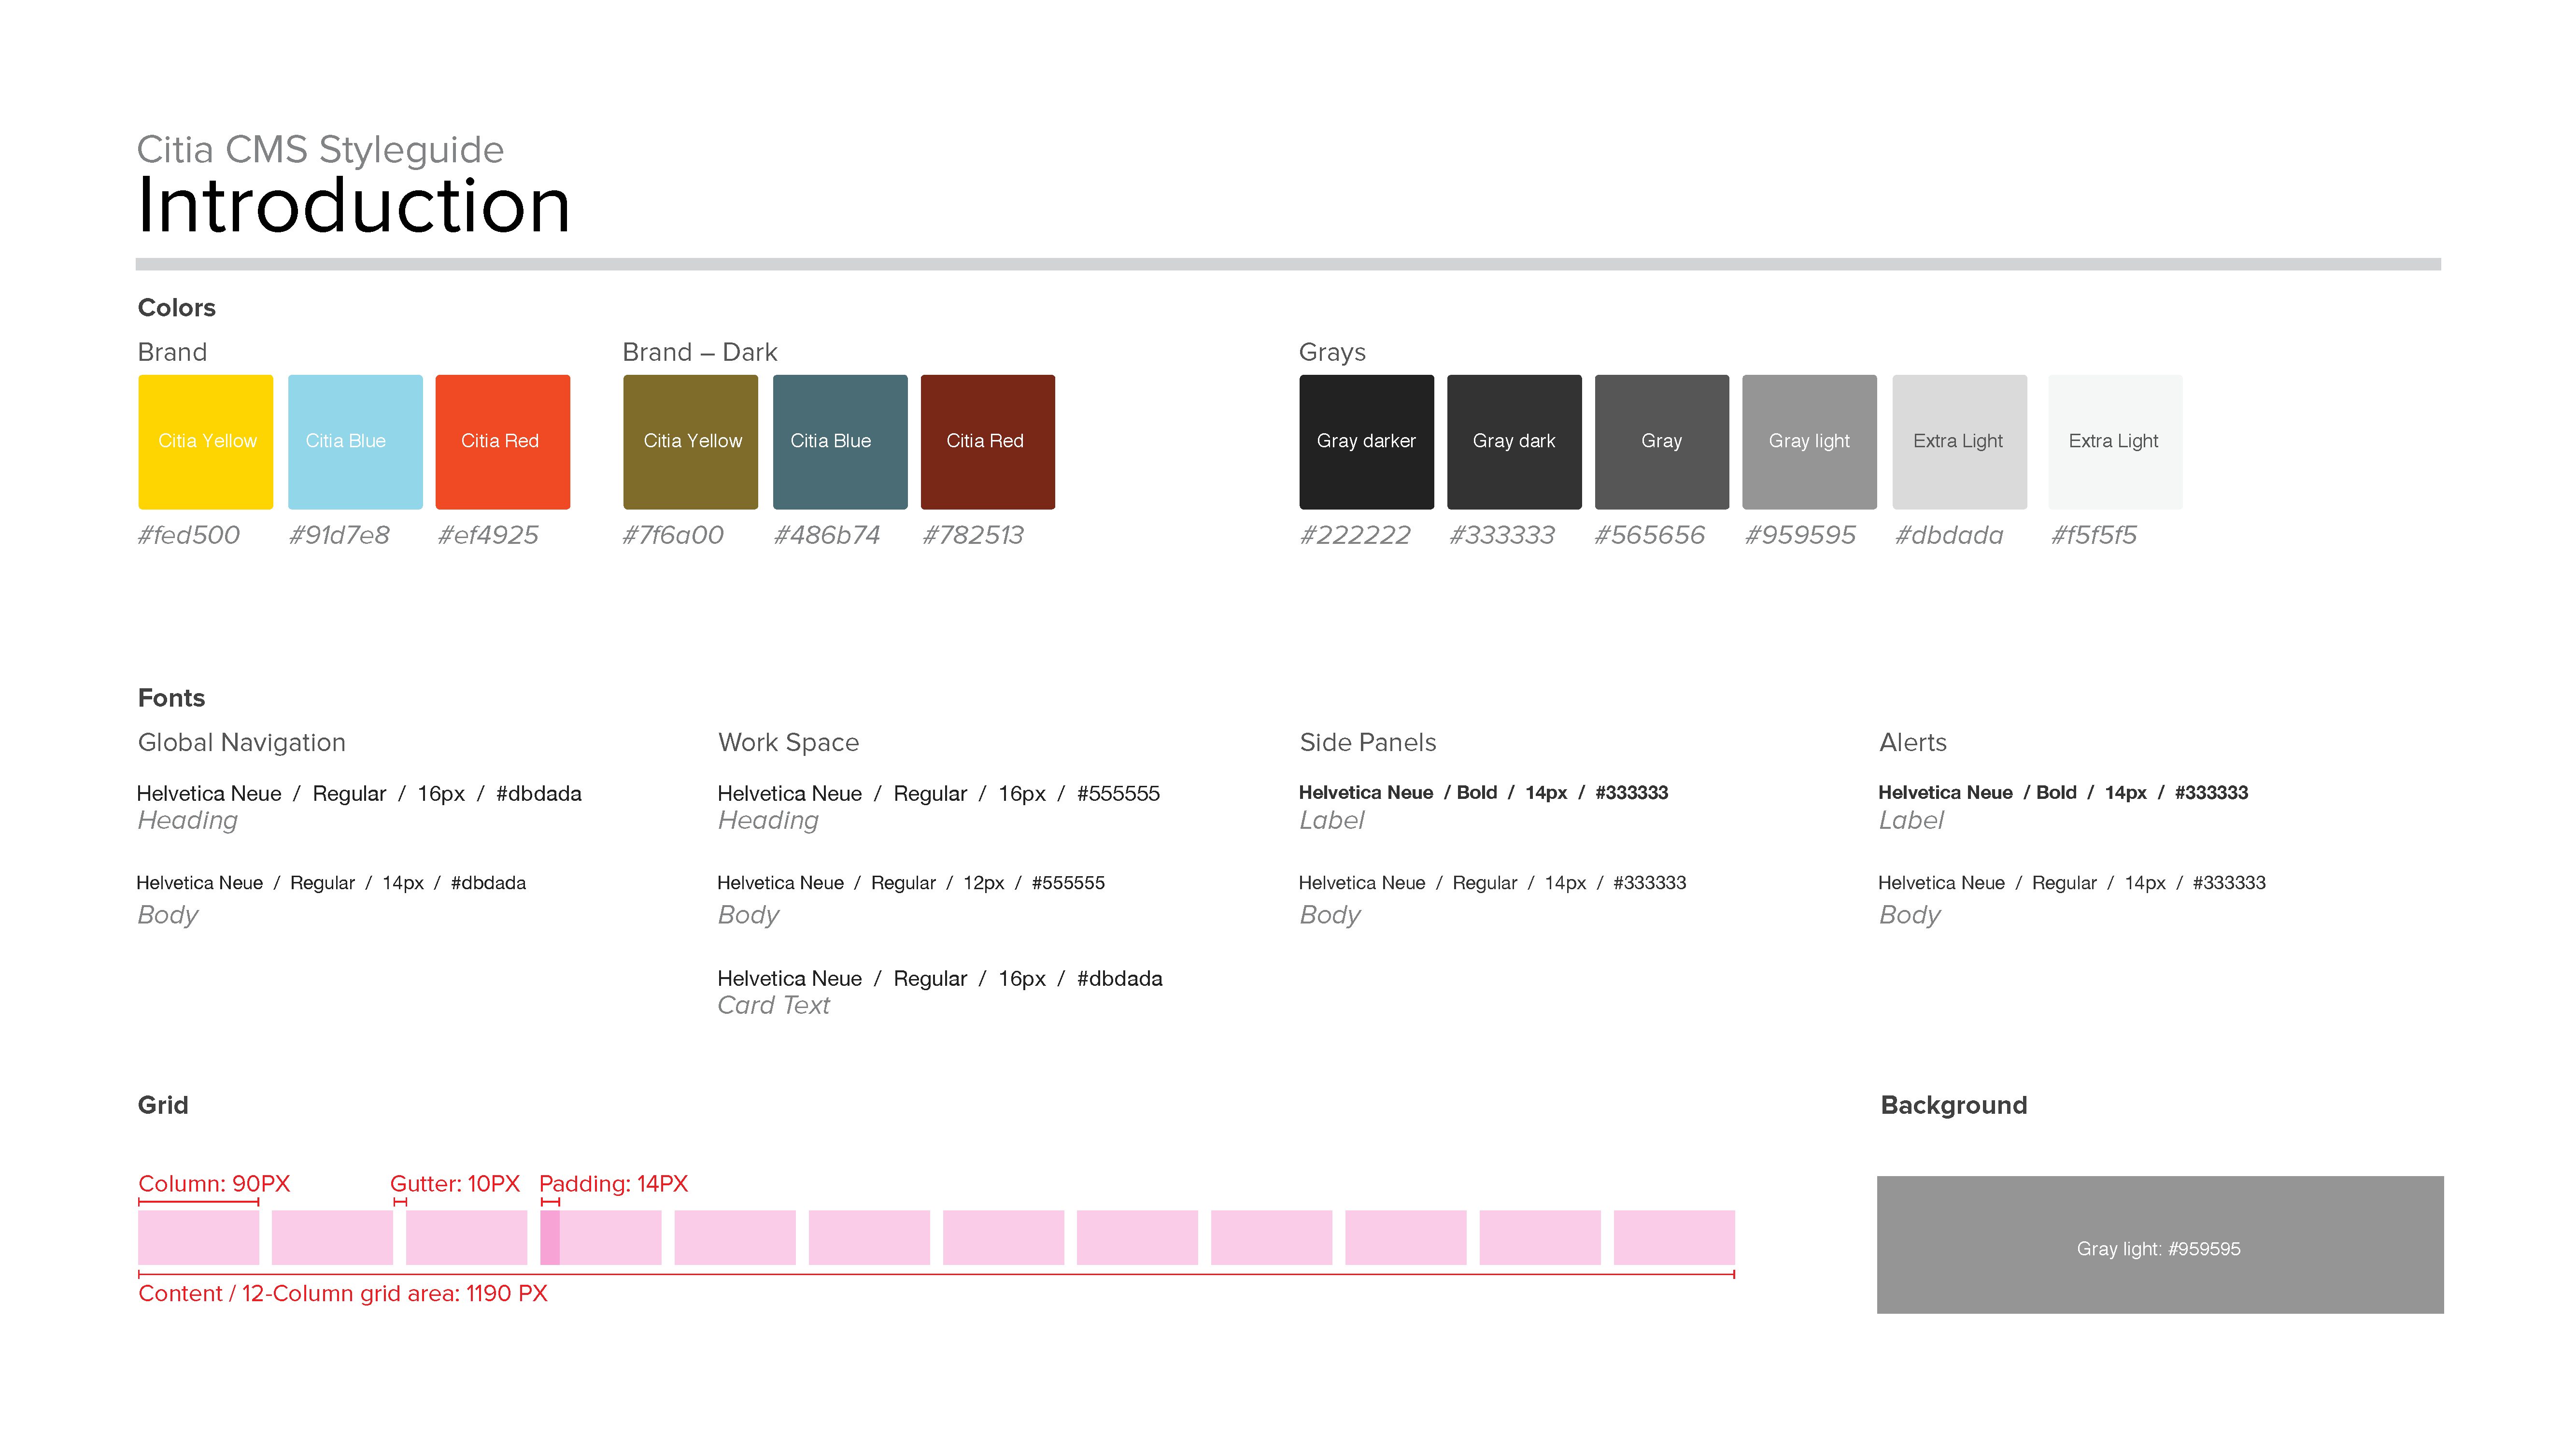
Task: Click the Side Panels label
Action: click(1367, 742)
